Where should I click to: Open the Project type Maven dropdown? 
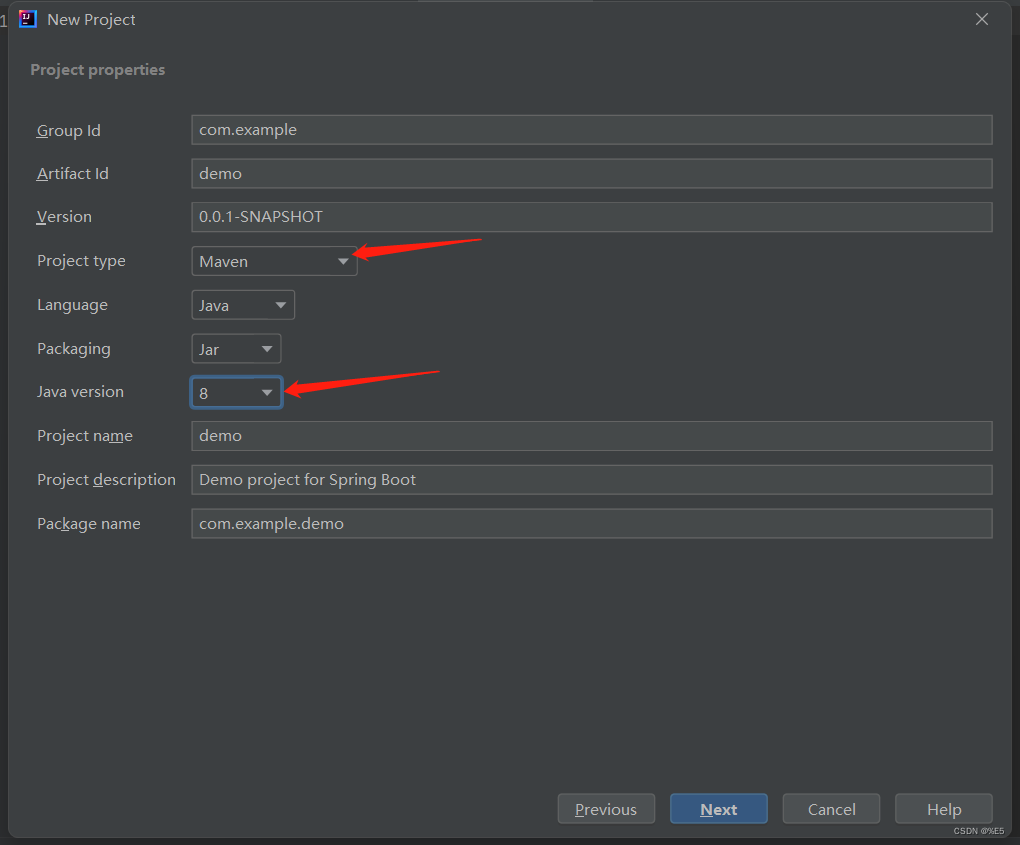[x=274, y=261]
